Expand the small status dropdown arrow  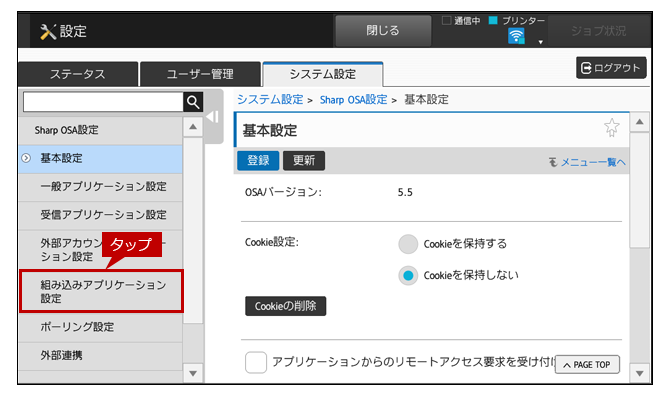click(541, 42)
